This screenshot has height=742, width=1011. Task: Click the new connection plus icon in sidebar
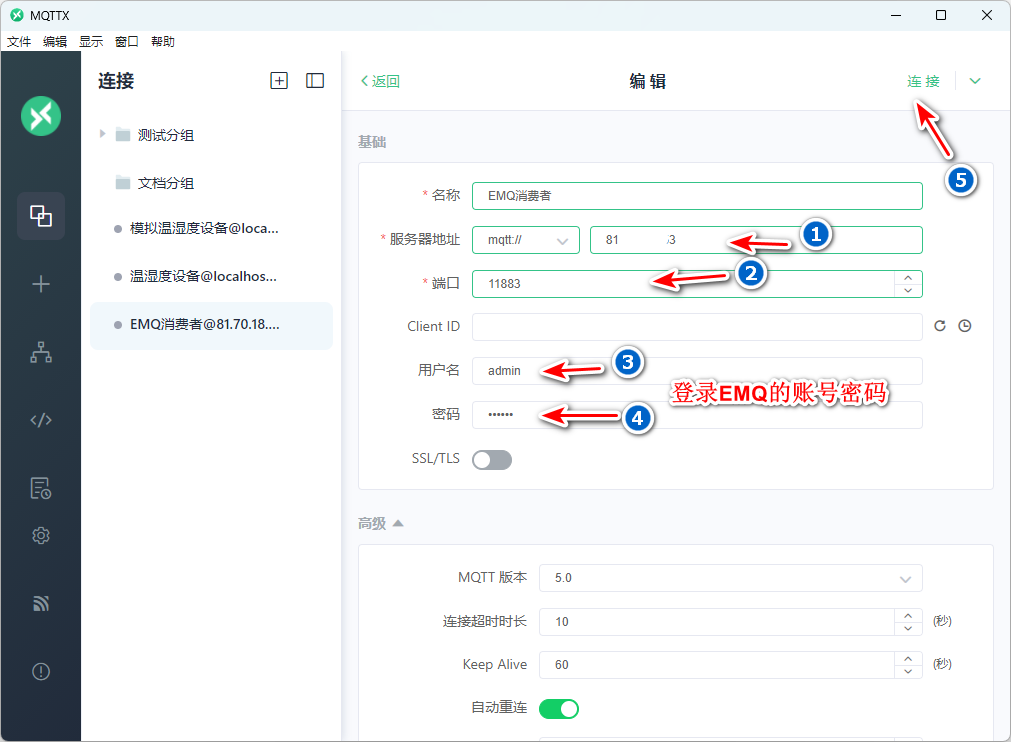pos(41,284)
